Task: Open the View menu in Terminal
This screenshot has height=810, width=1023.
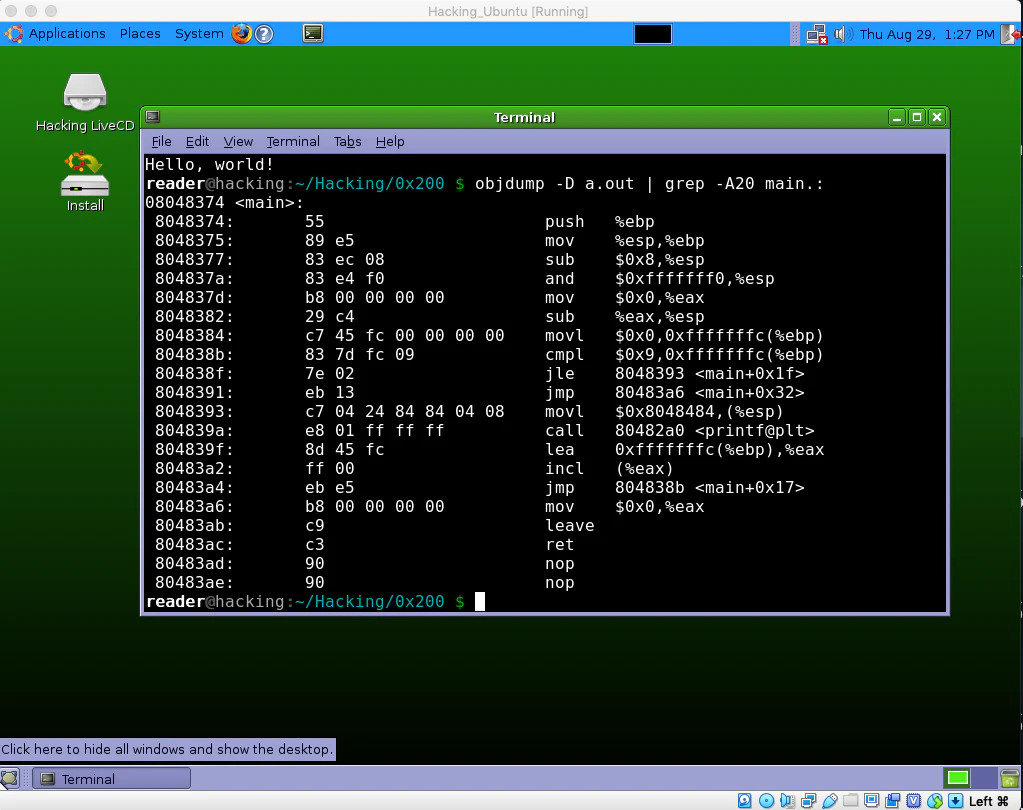Action: (238, 142)
